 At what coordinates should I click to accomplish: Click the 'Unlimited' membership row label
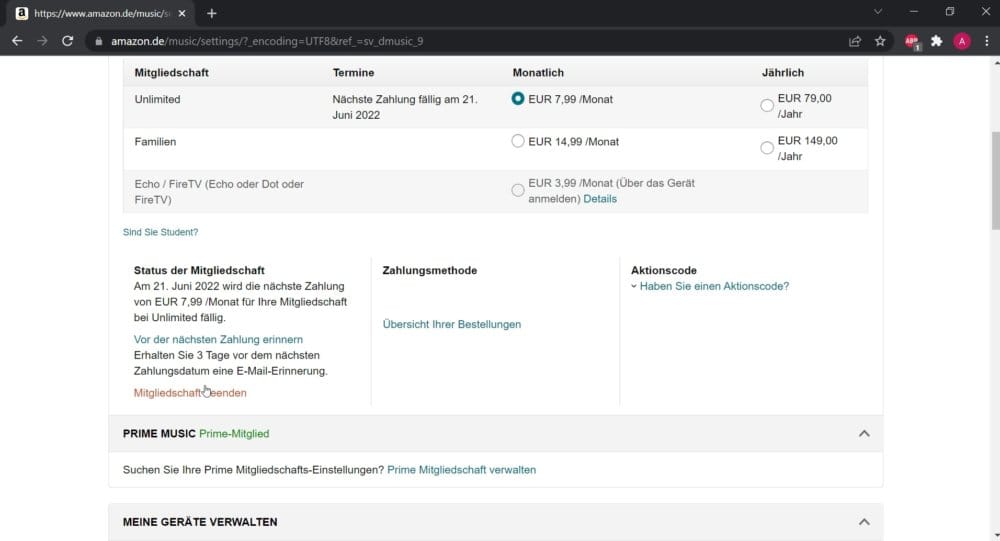(x=158, y=100)
